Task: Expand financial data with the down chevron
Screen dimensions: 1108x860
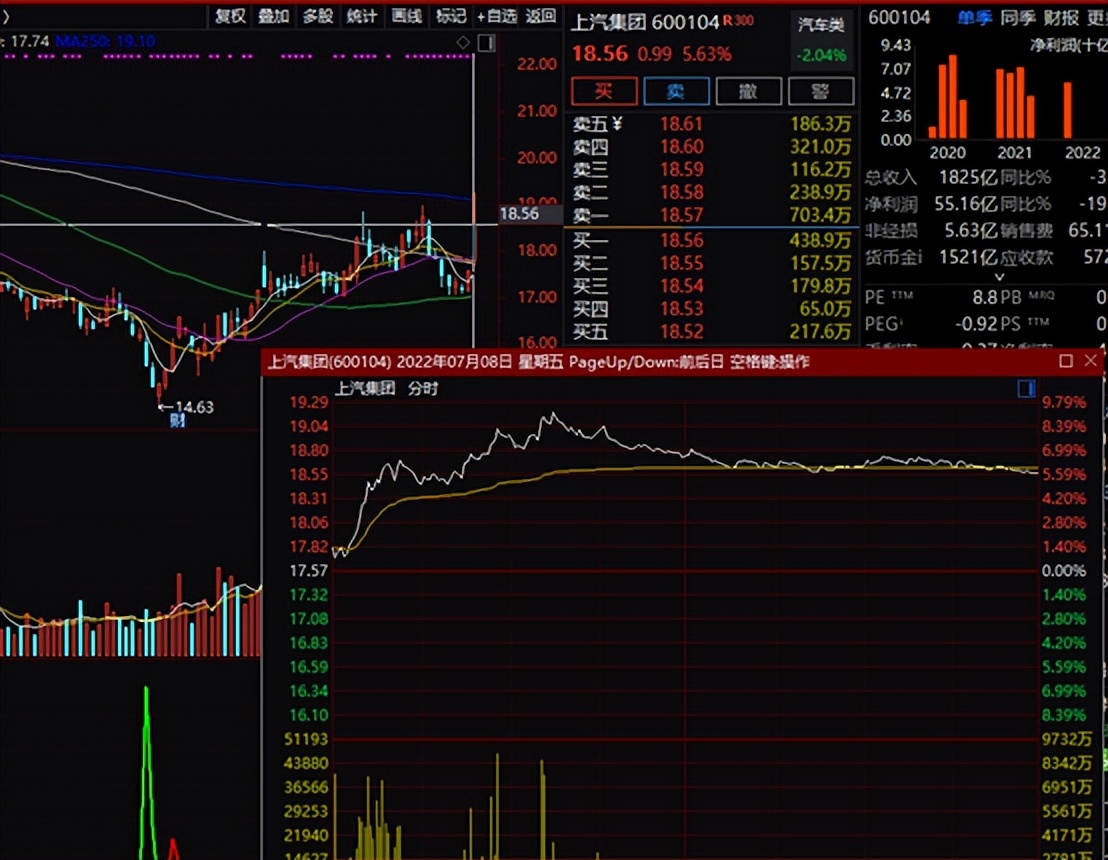Action: pos(996,276)
